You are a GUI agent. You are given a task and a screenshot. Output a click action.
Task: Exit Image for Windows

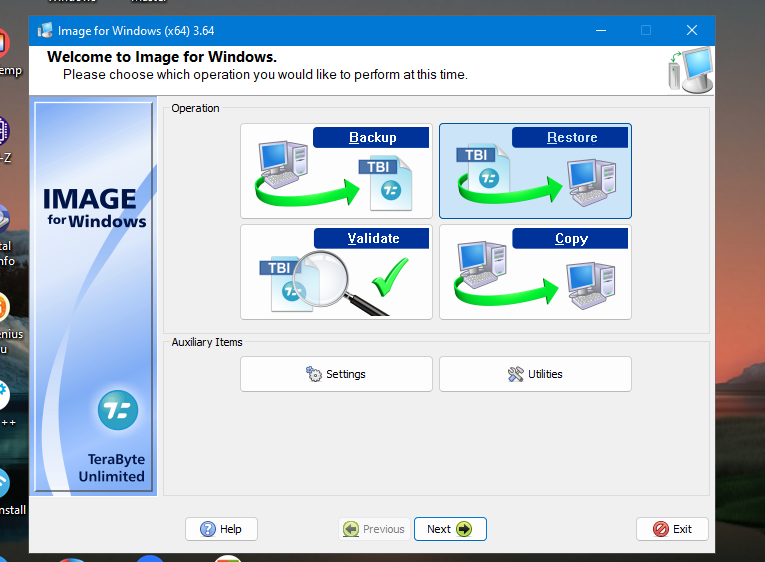[672, 529]
